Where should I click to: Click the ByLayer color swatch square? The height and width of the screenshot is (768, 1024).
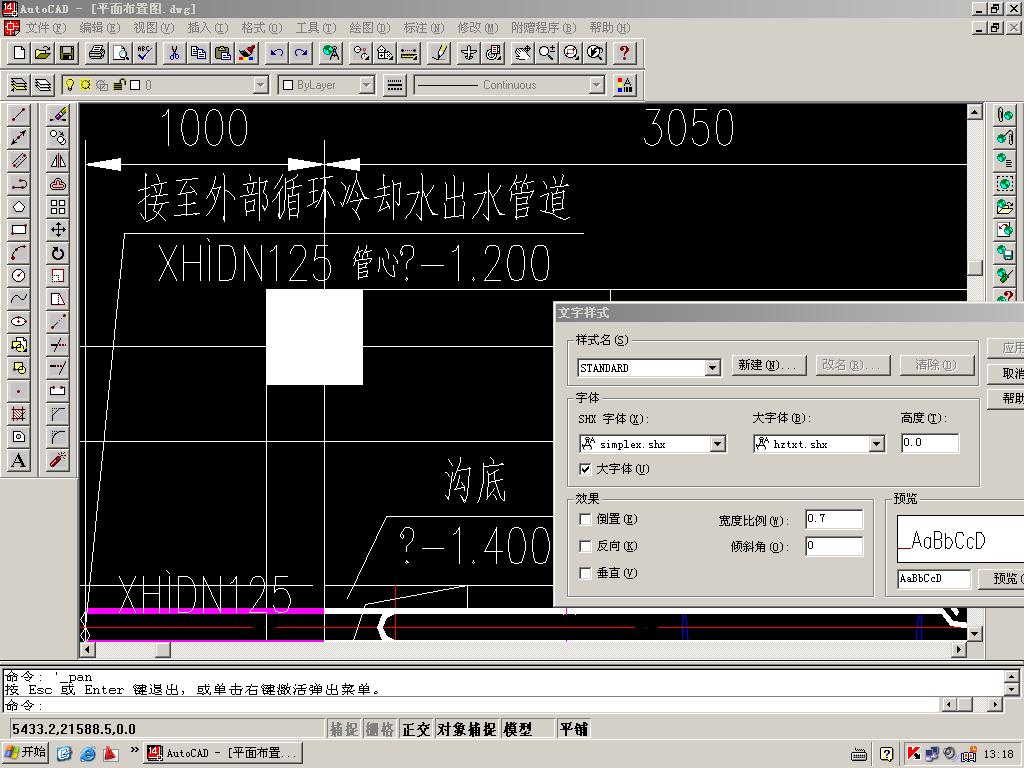pos(288,85)
